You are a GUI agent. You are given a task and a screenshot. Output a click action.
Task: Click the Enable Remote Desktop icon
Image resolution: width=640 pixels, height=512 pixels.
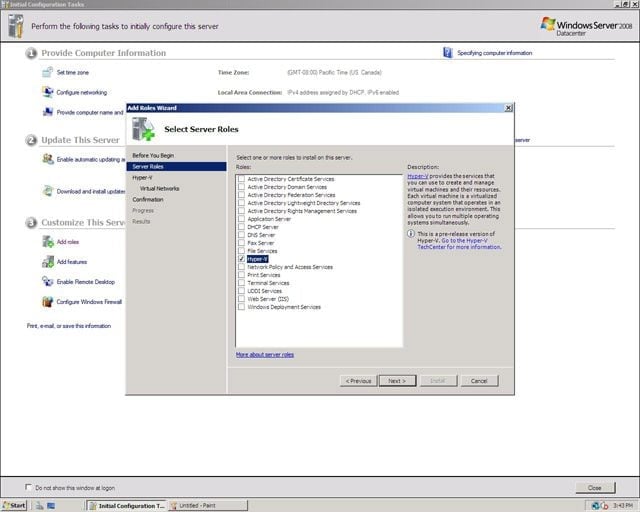pos(48,282)
